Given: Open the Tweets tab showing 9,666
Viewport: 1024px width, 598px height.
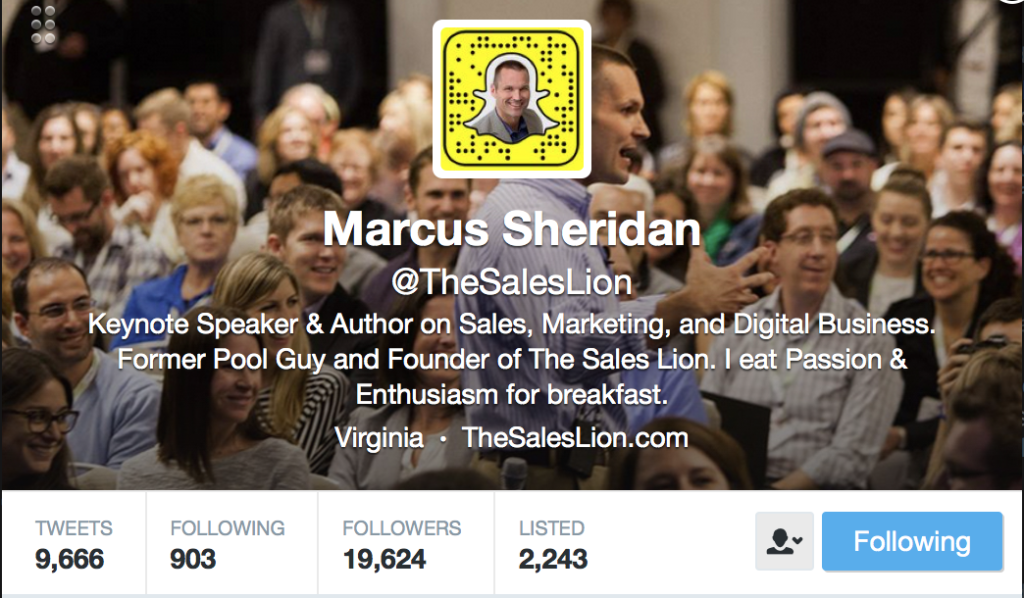Looking at the screenshot, I should click(74, 544).
